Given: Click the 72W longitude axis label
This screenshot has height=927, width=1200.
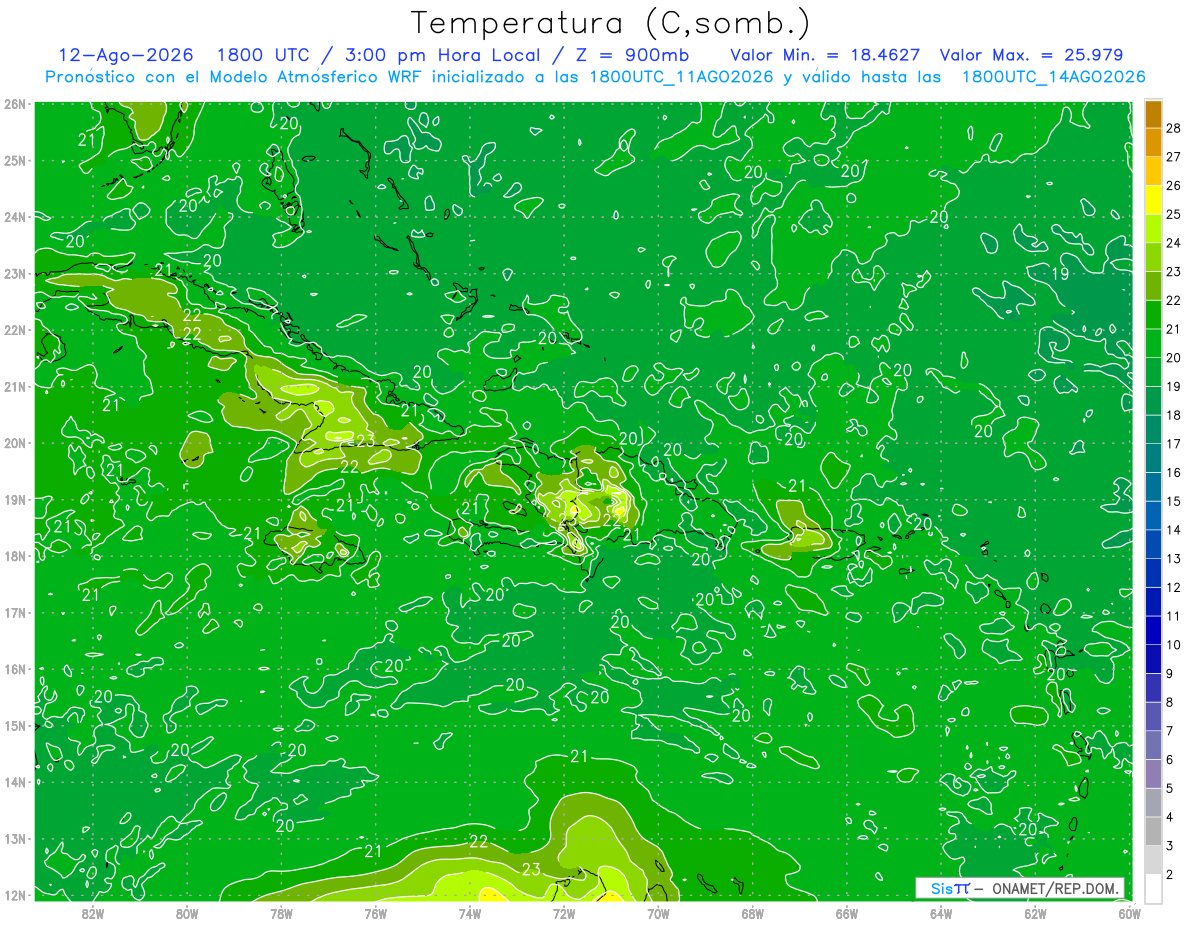Looking at the screenshot, I should [x=564, y=912].
